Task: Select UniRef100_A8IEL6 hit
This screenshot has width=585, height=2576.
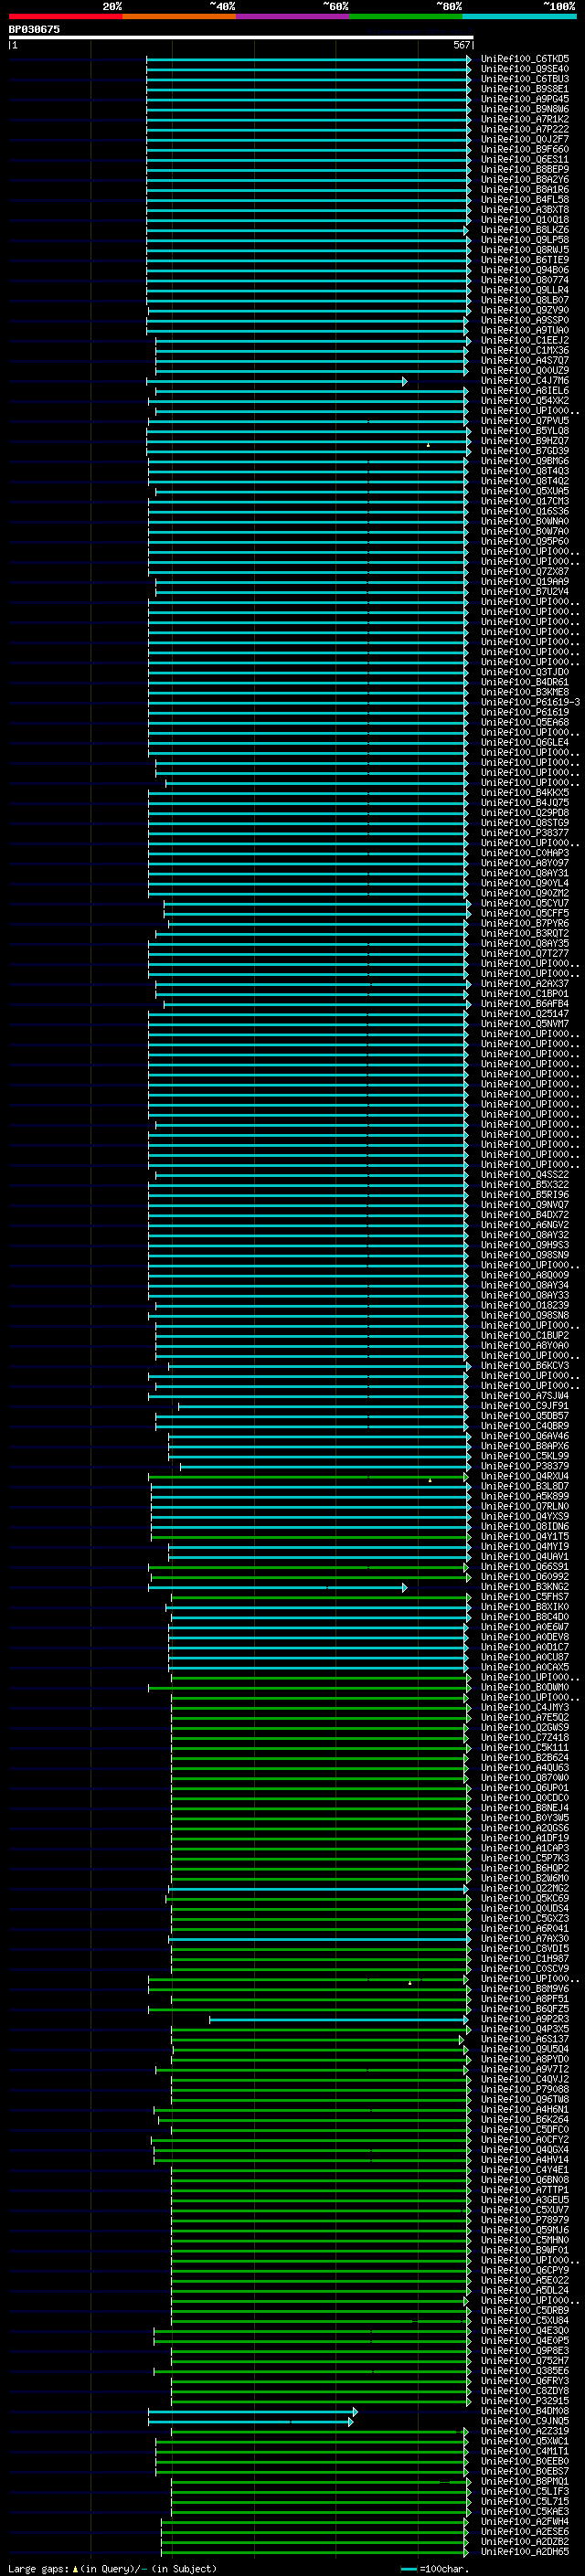Action: pos(525,391)
